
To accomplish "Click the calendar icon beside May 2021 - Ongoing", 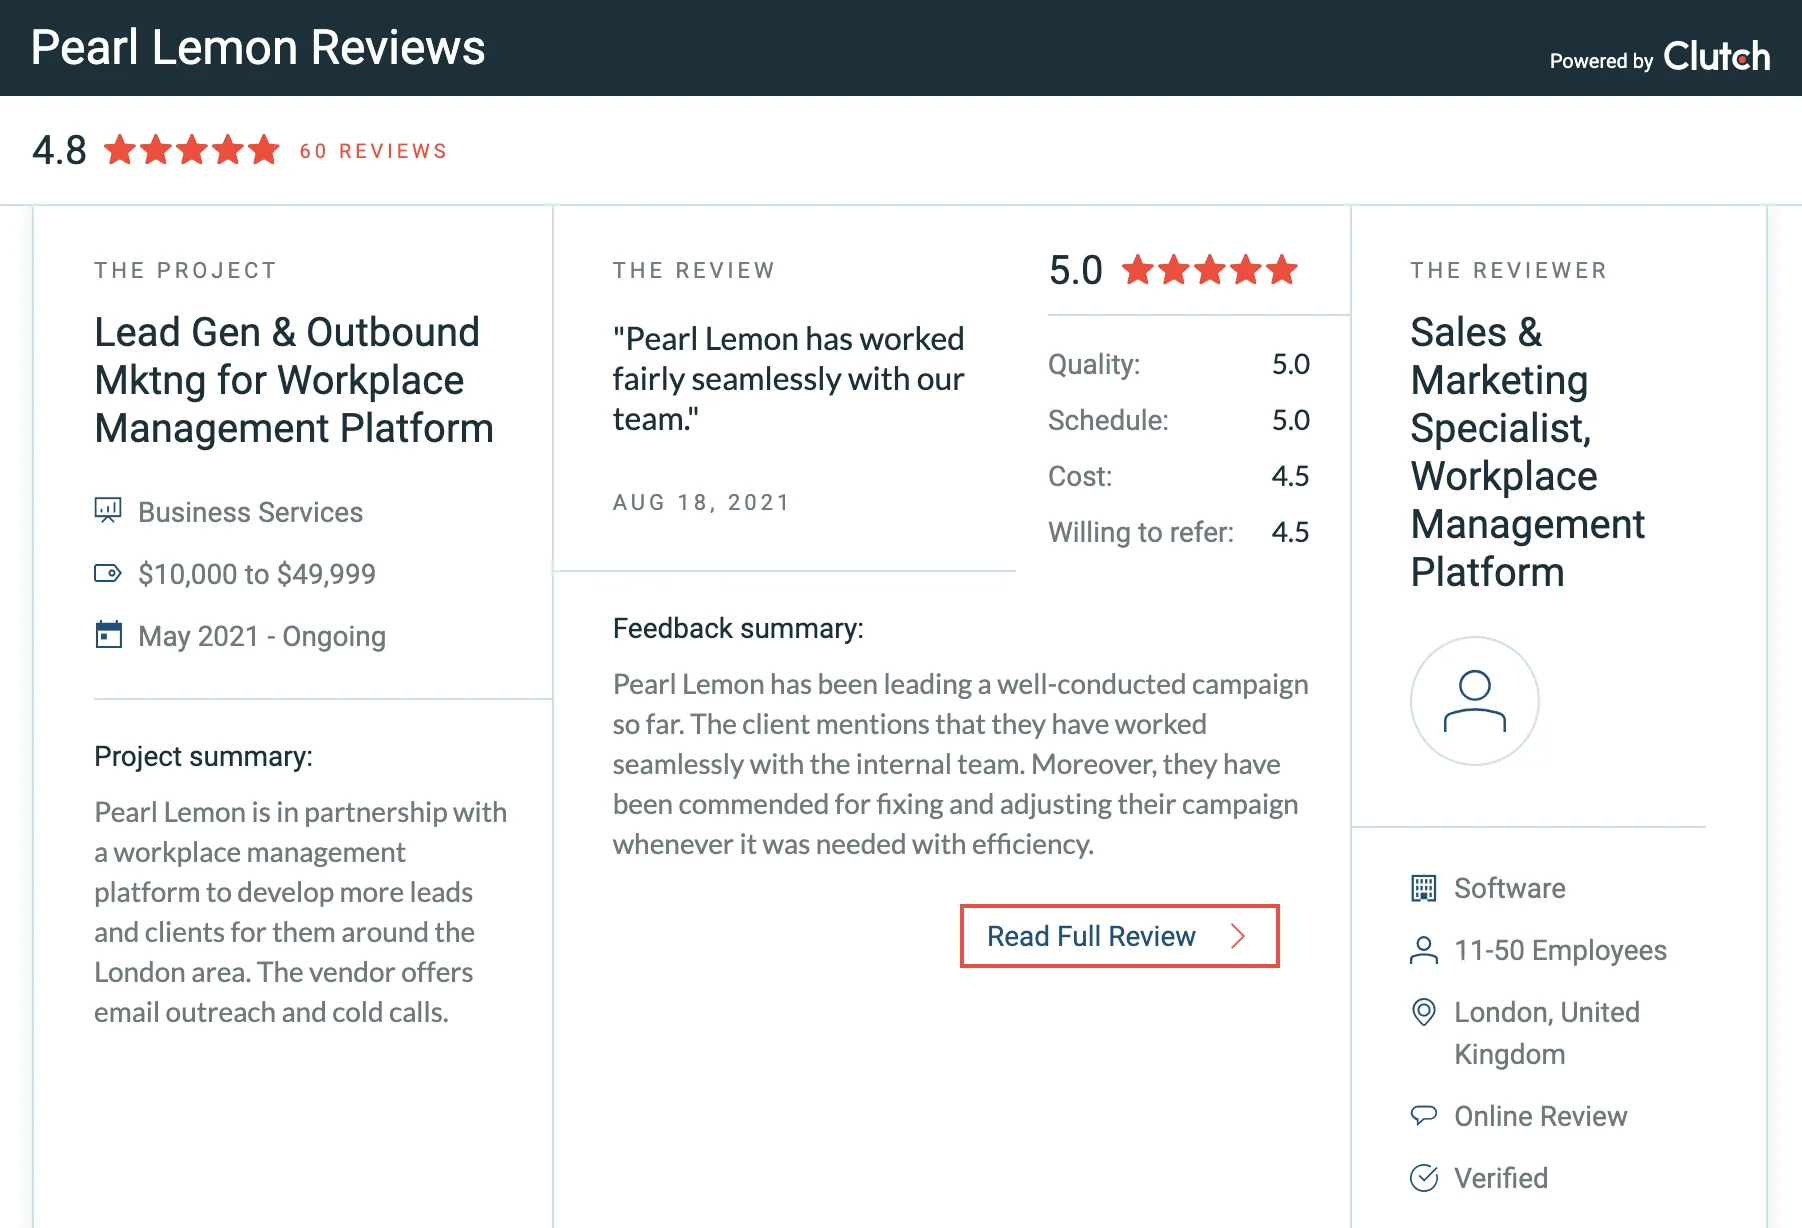I will tap(108, 635).
